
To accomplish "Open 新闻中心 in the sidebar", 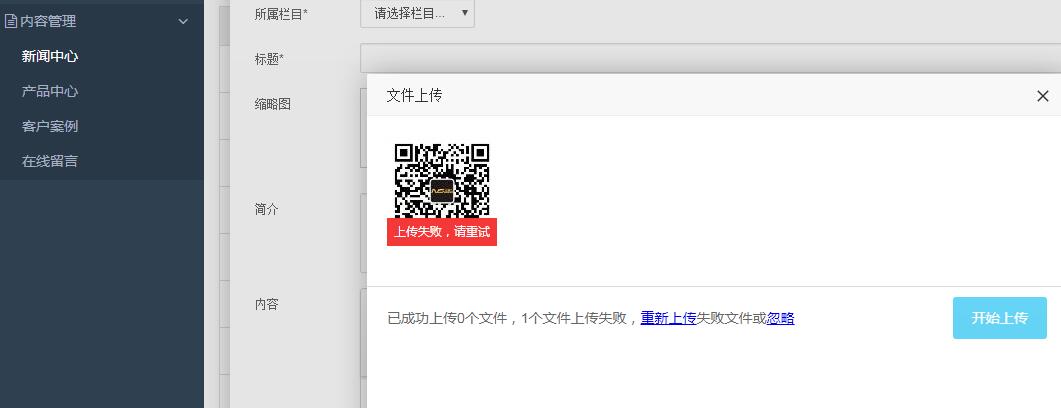I will 49,56.
